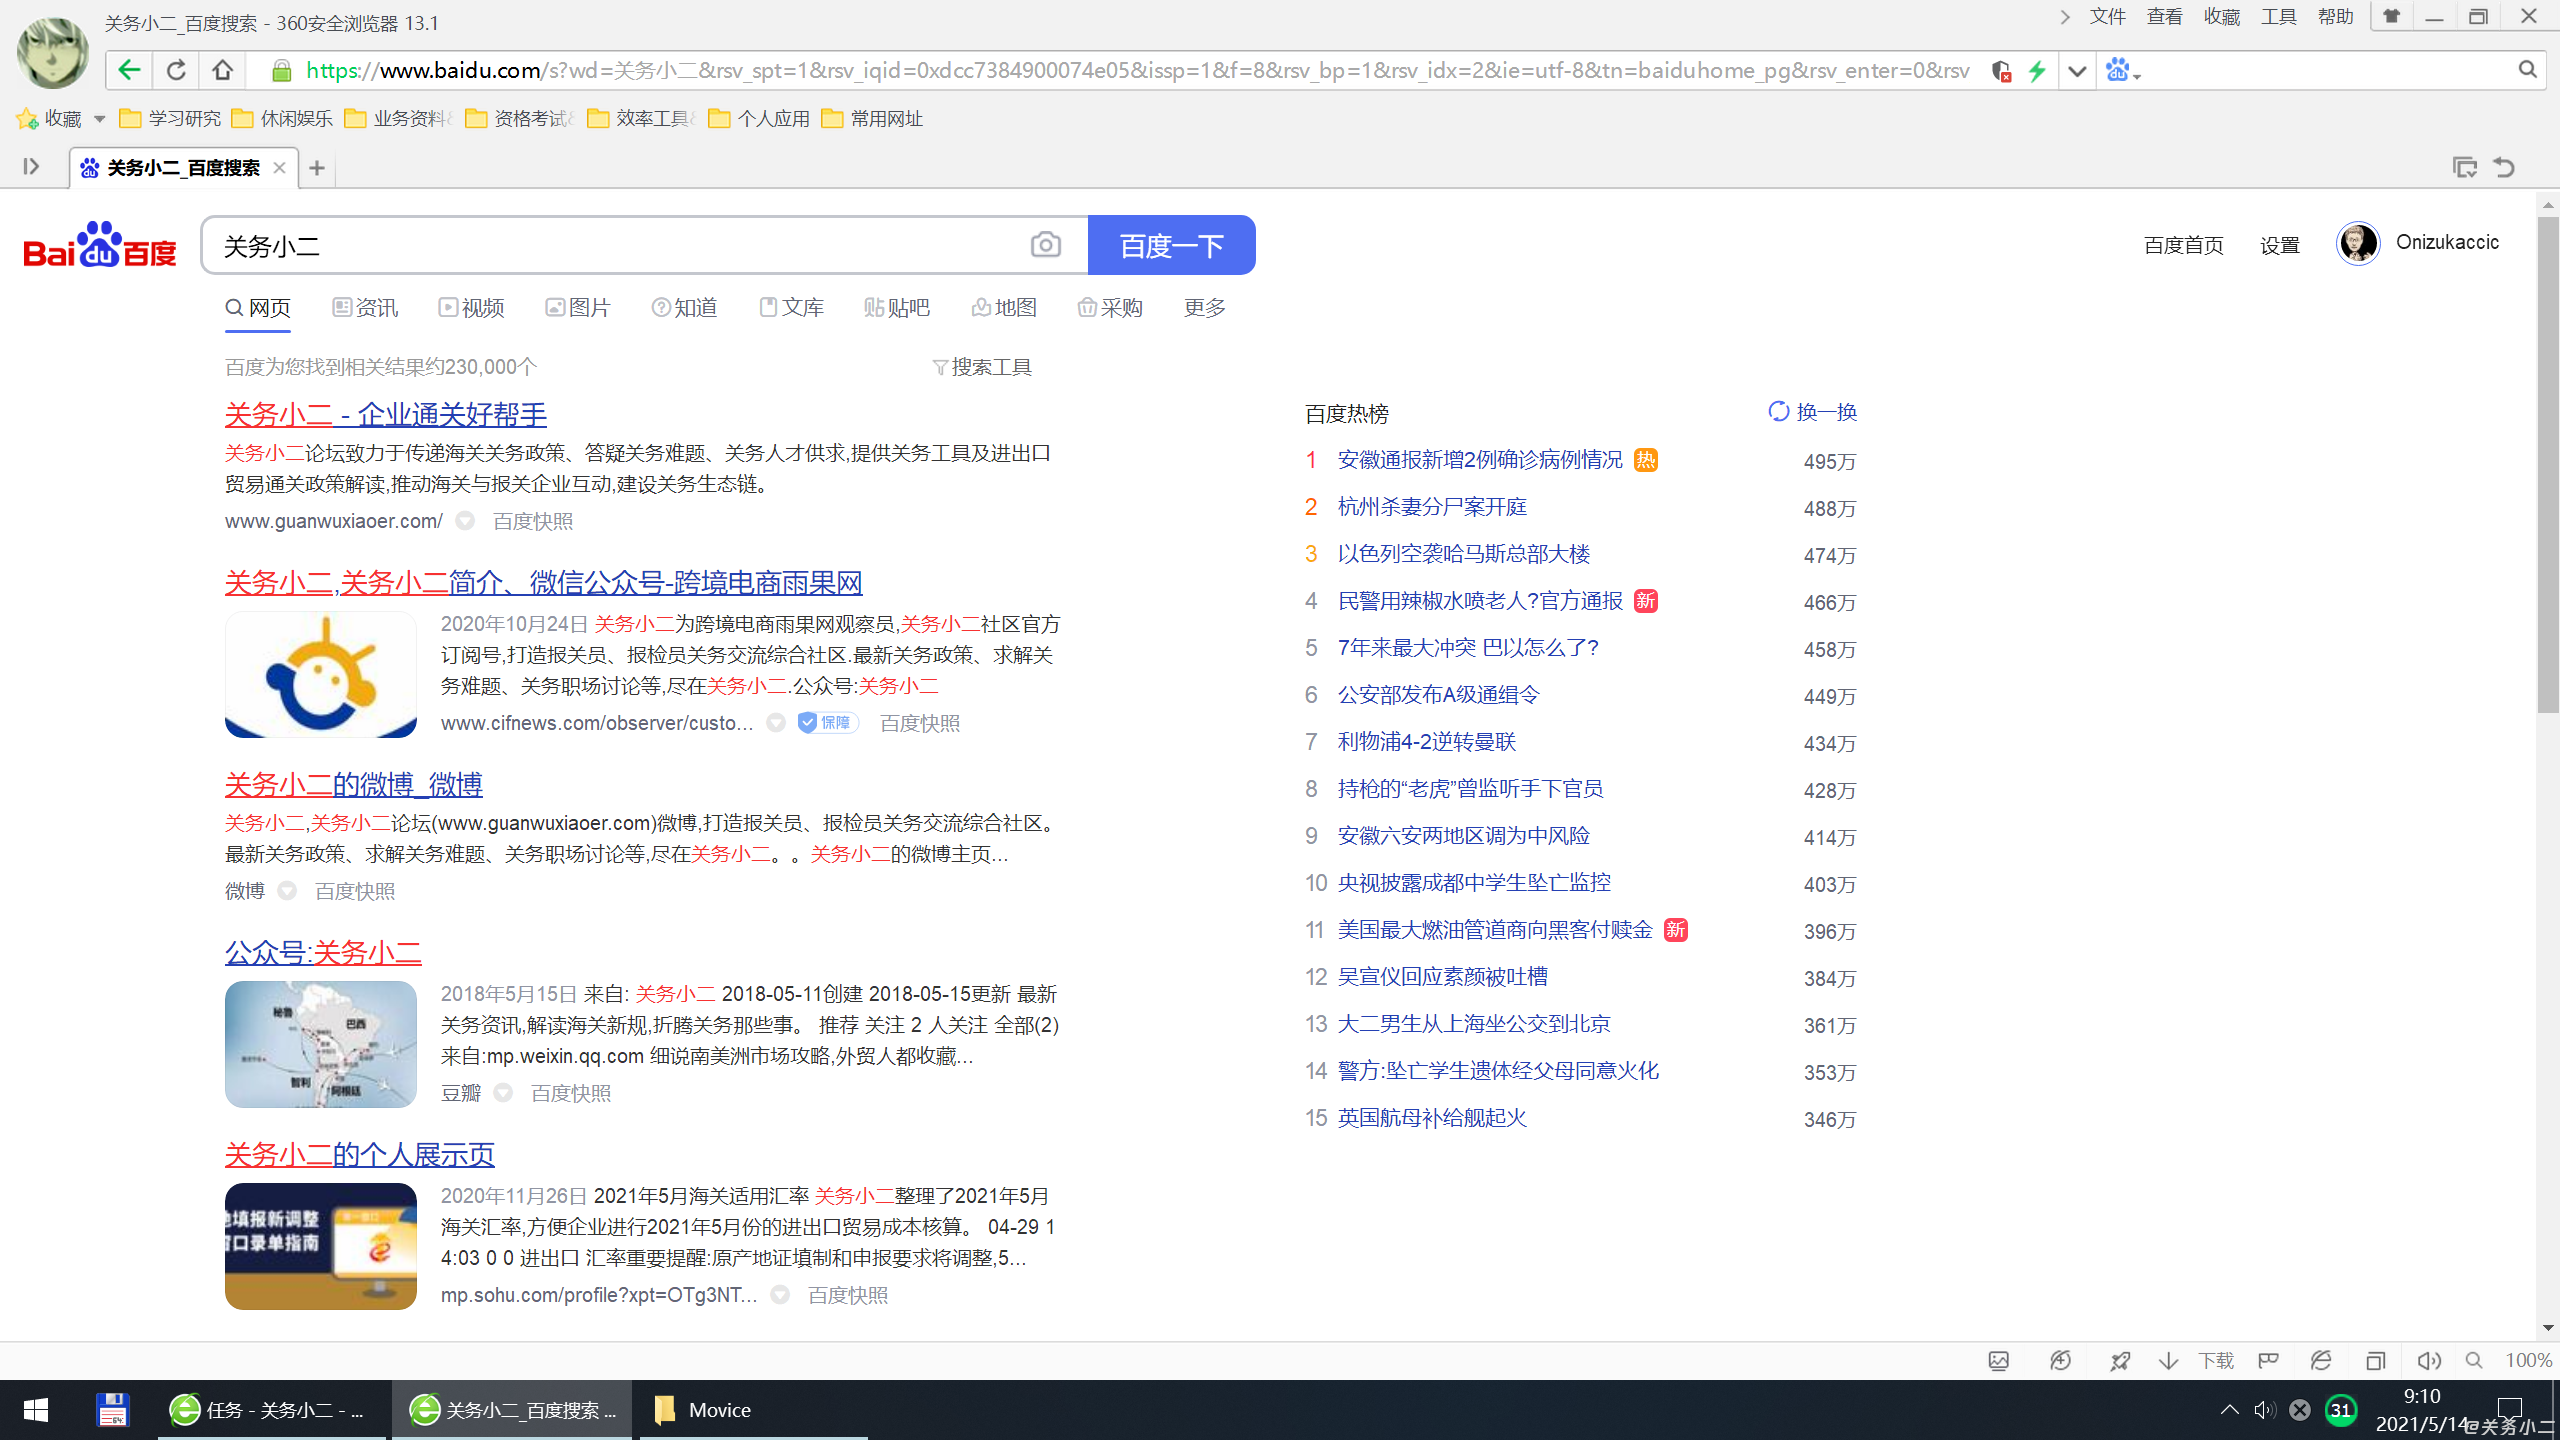2560x1440 pixels.
Task: Switch to the 资讯 tab
Action: 365,308
